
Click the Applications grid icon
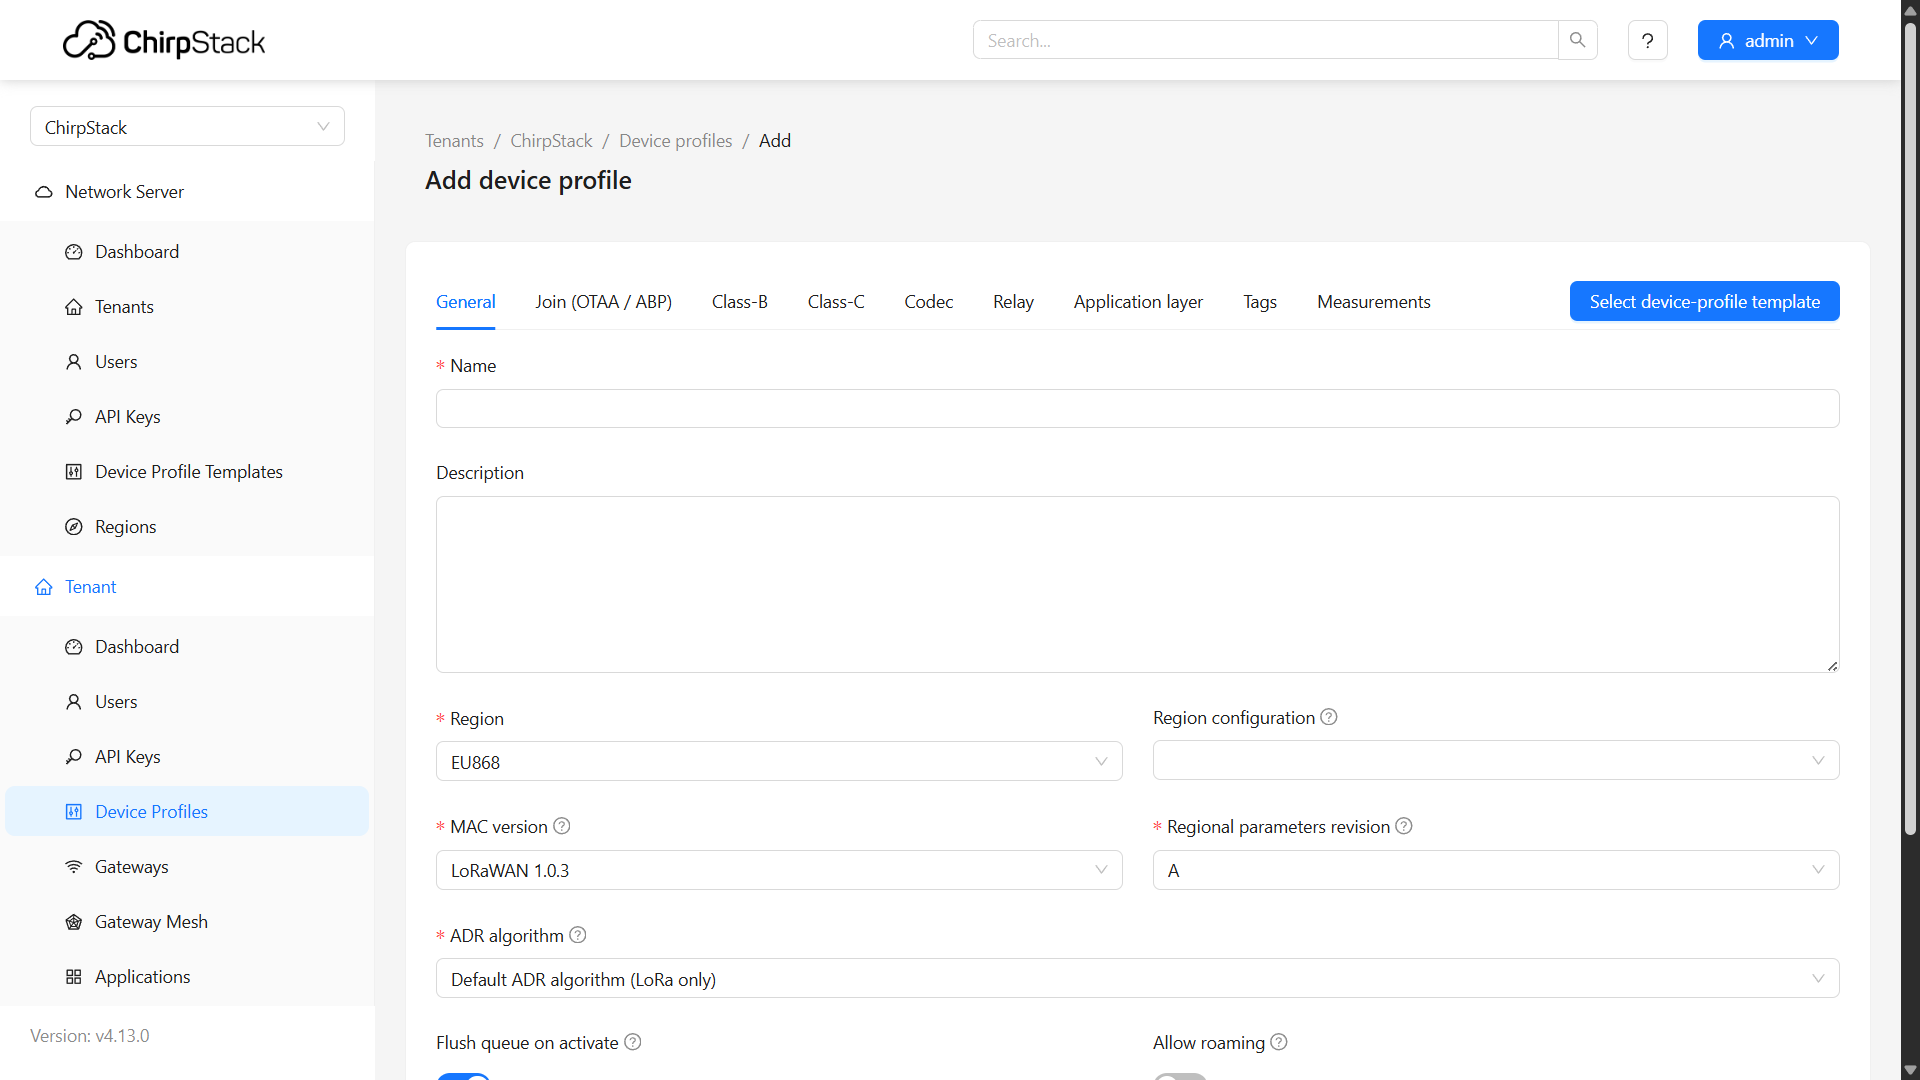coord(74,977)
